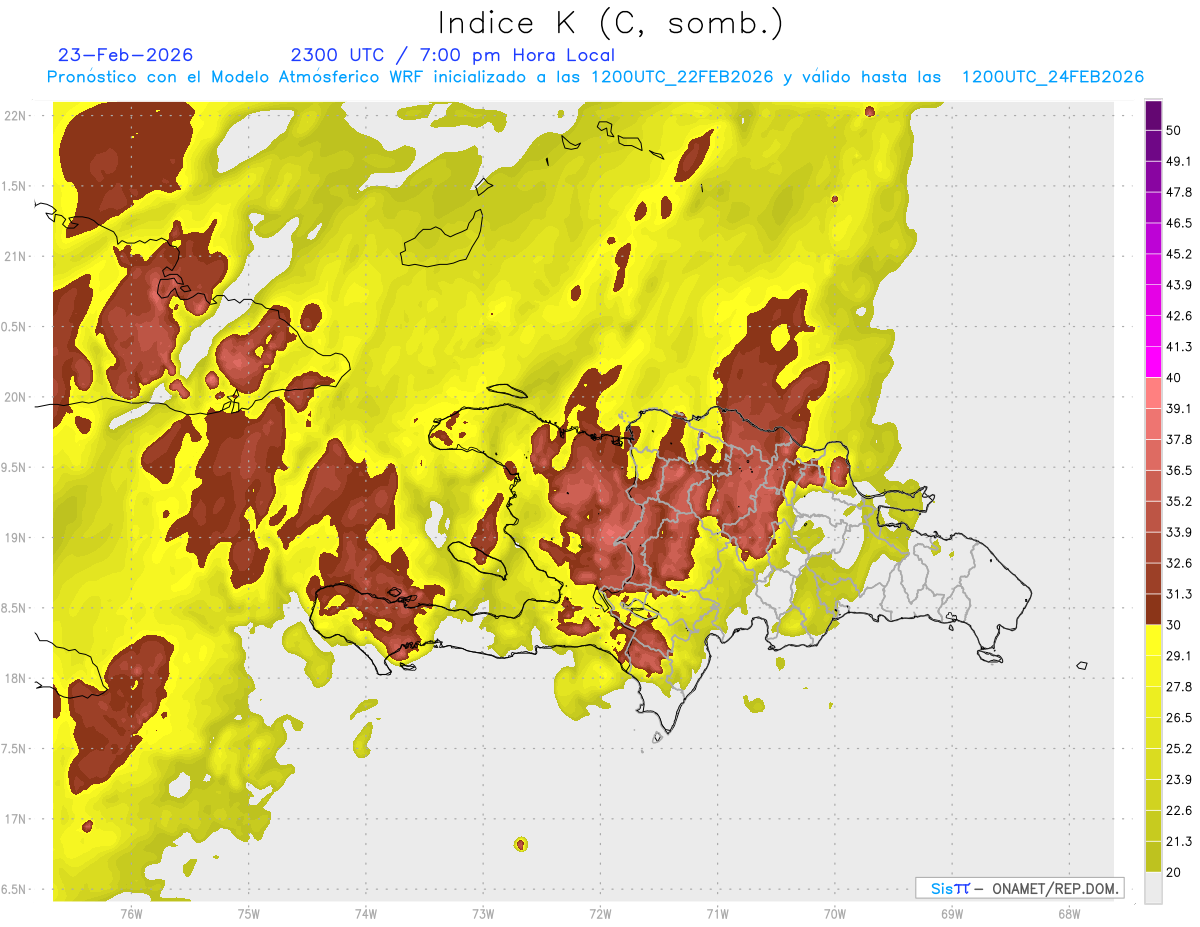Viewport: 1200px width, 927px height.
Task: Click the magenta swatch between 40 and 41.3
Action: tap(1154, 362)
